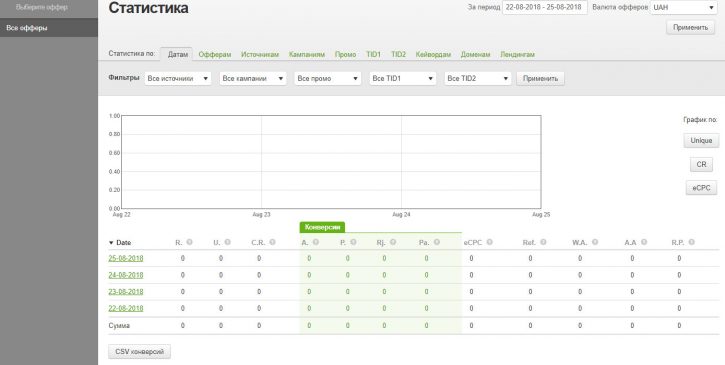The height and width of the screenshot is (365, 725).
Task: Click the eCPC column header text
Action: [473, 242]
